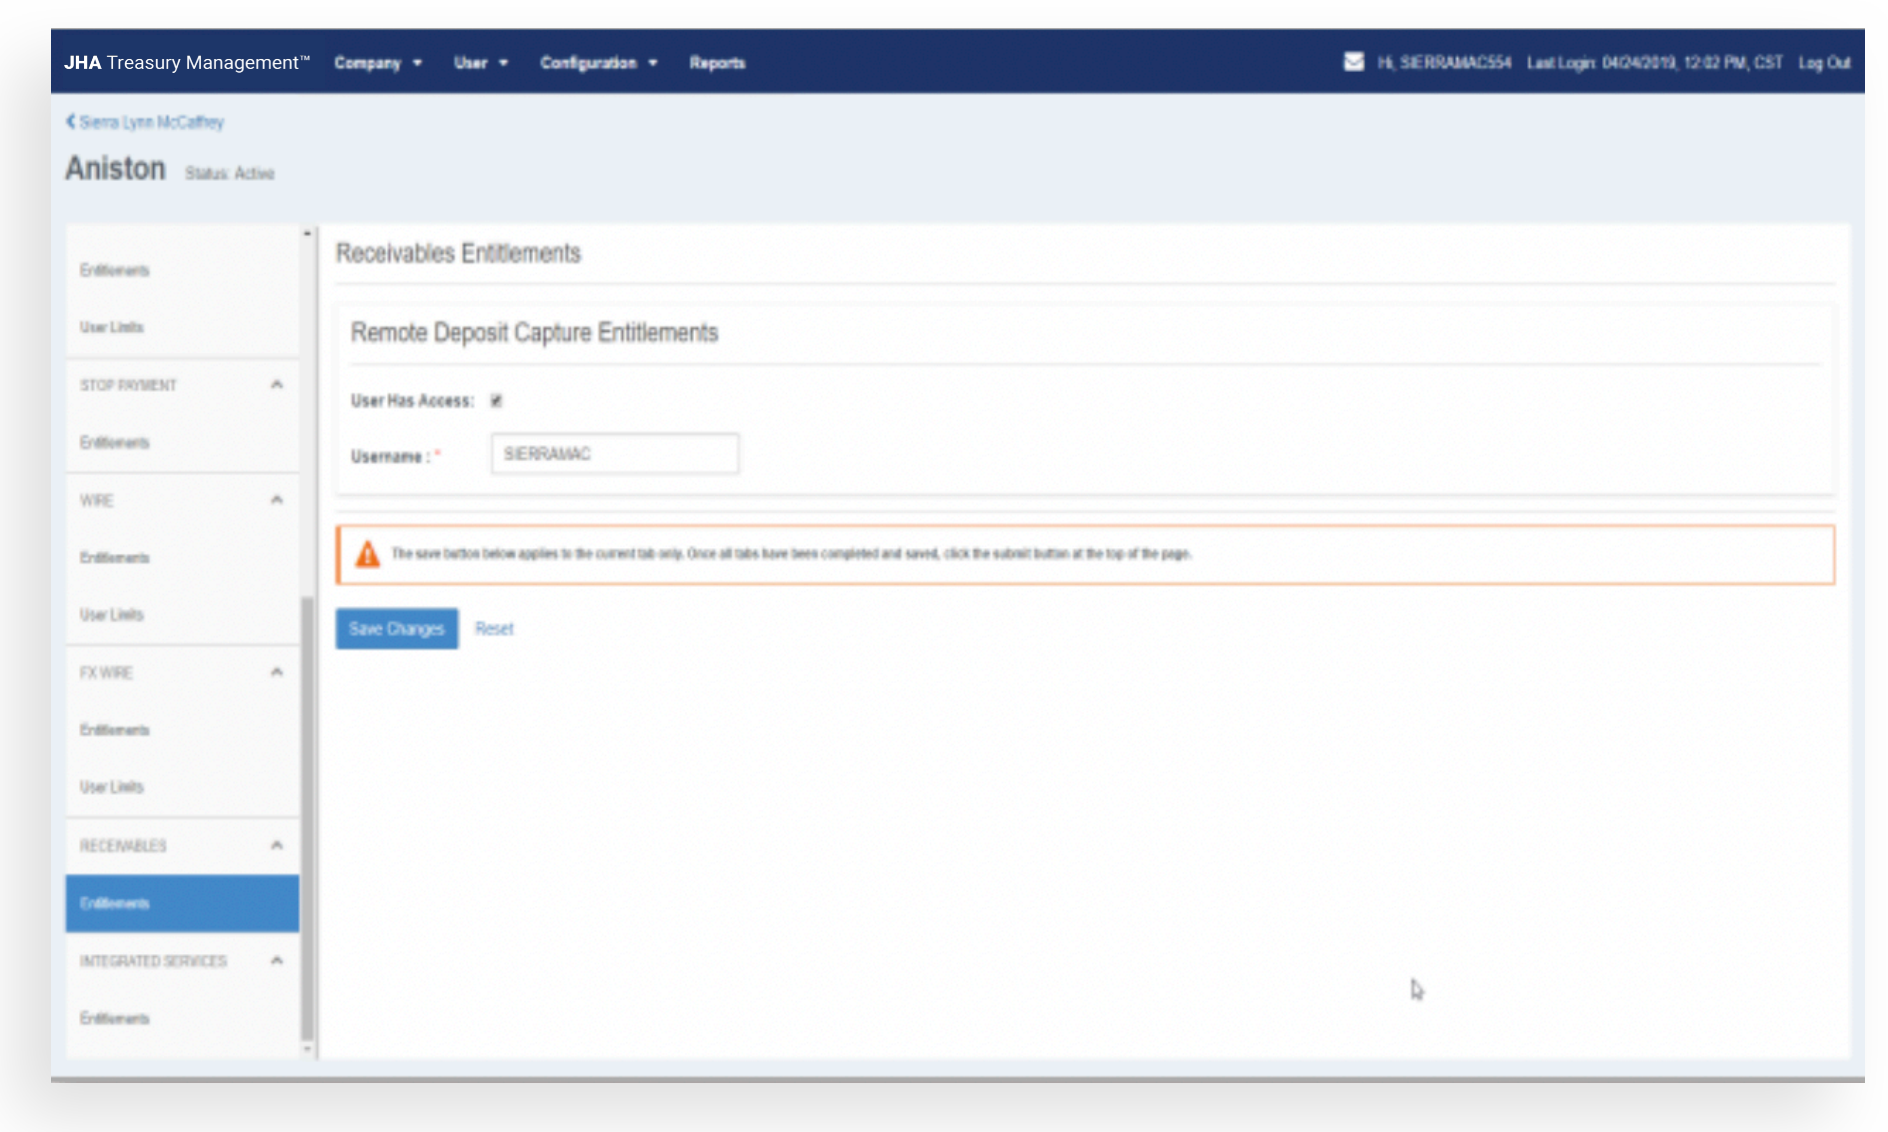Image resolution: width=1888 pixels, height=1132 pixels.
Task: Open the Company dropdown menu
Action: [x=377, y=63]
